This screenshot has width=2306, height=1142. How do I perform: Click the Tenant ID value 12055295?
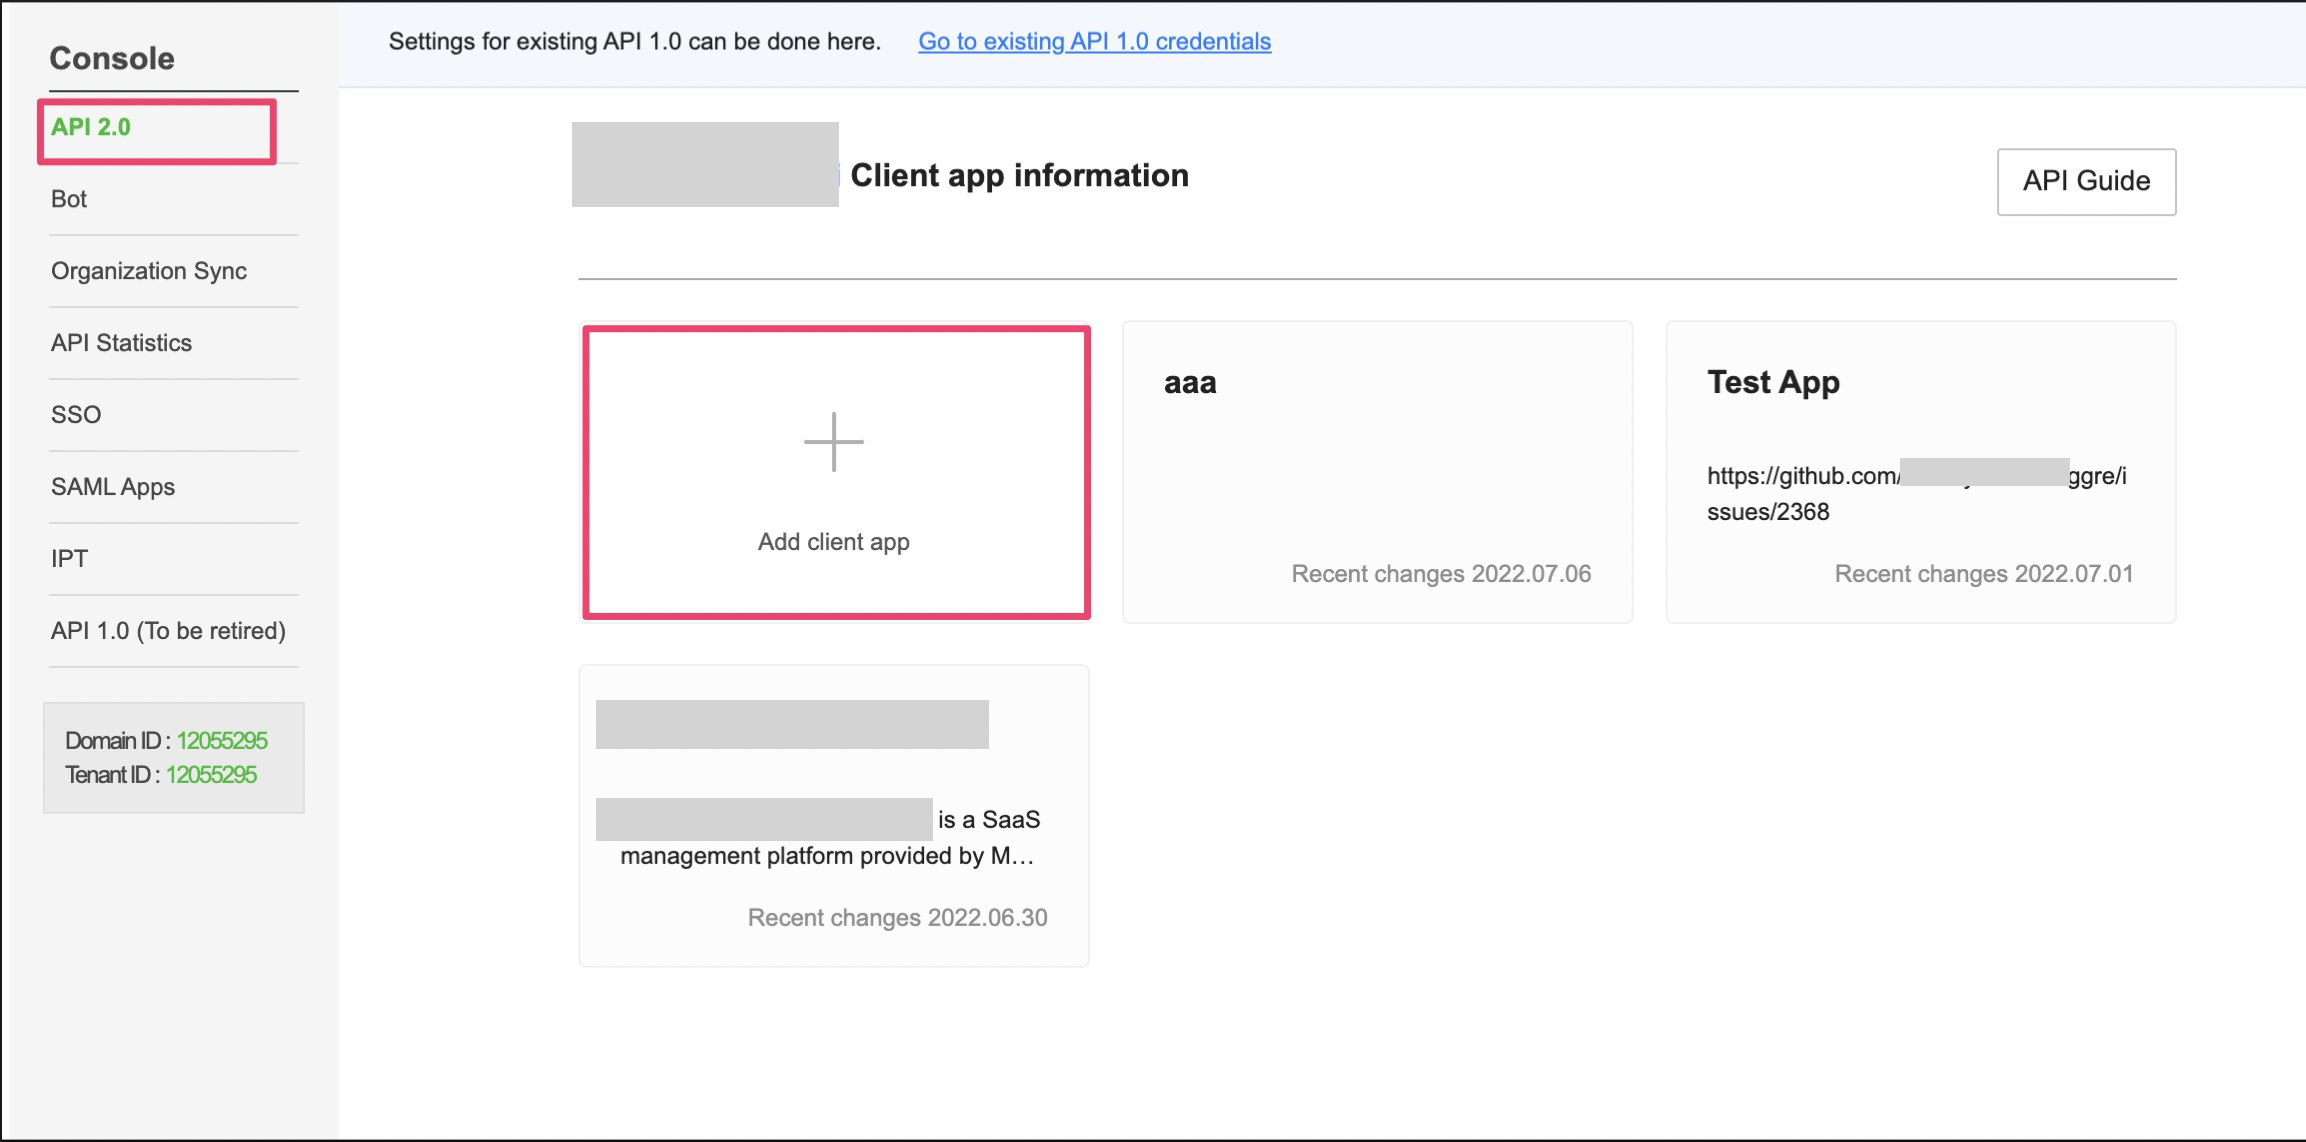tap(211, 775)
